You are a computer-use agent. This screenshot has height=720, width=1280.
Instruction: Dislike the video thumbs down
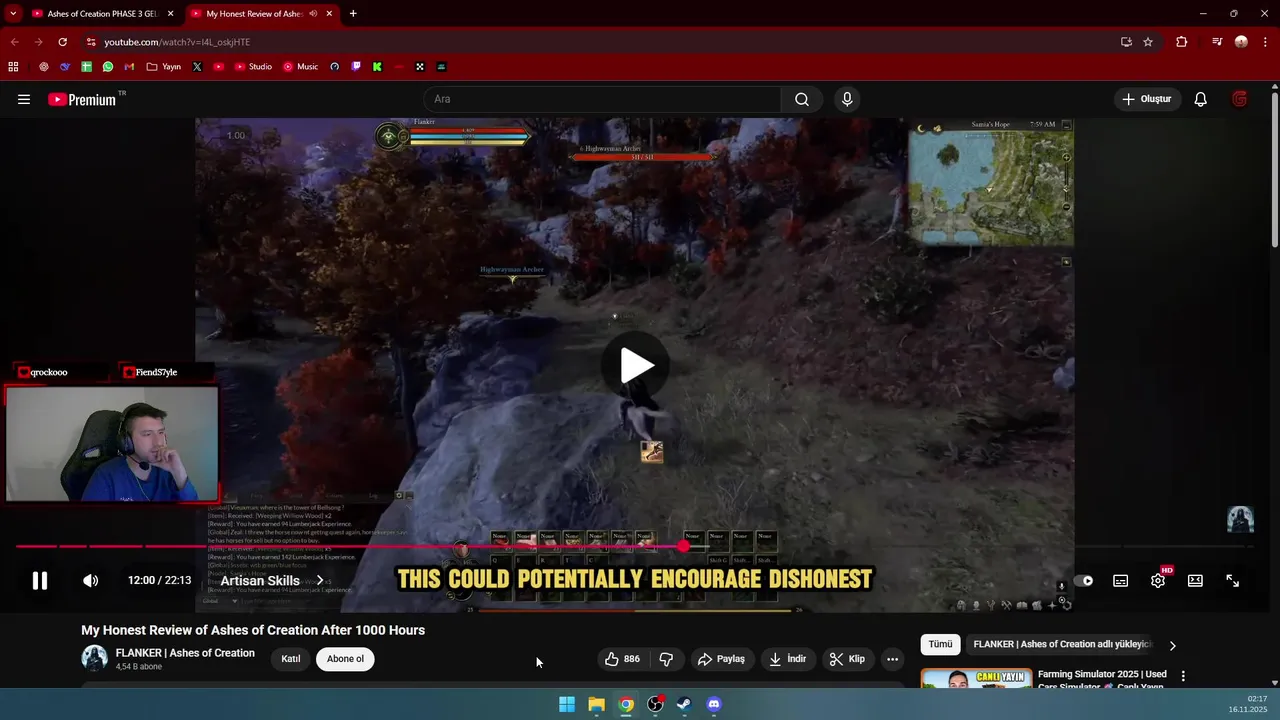pos(666,659)
